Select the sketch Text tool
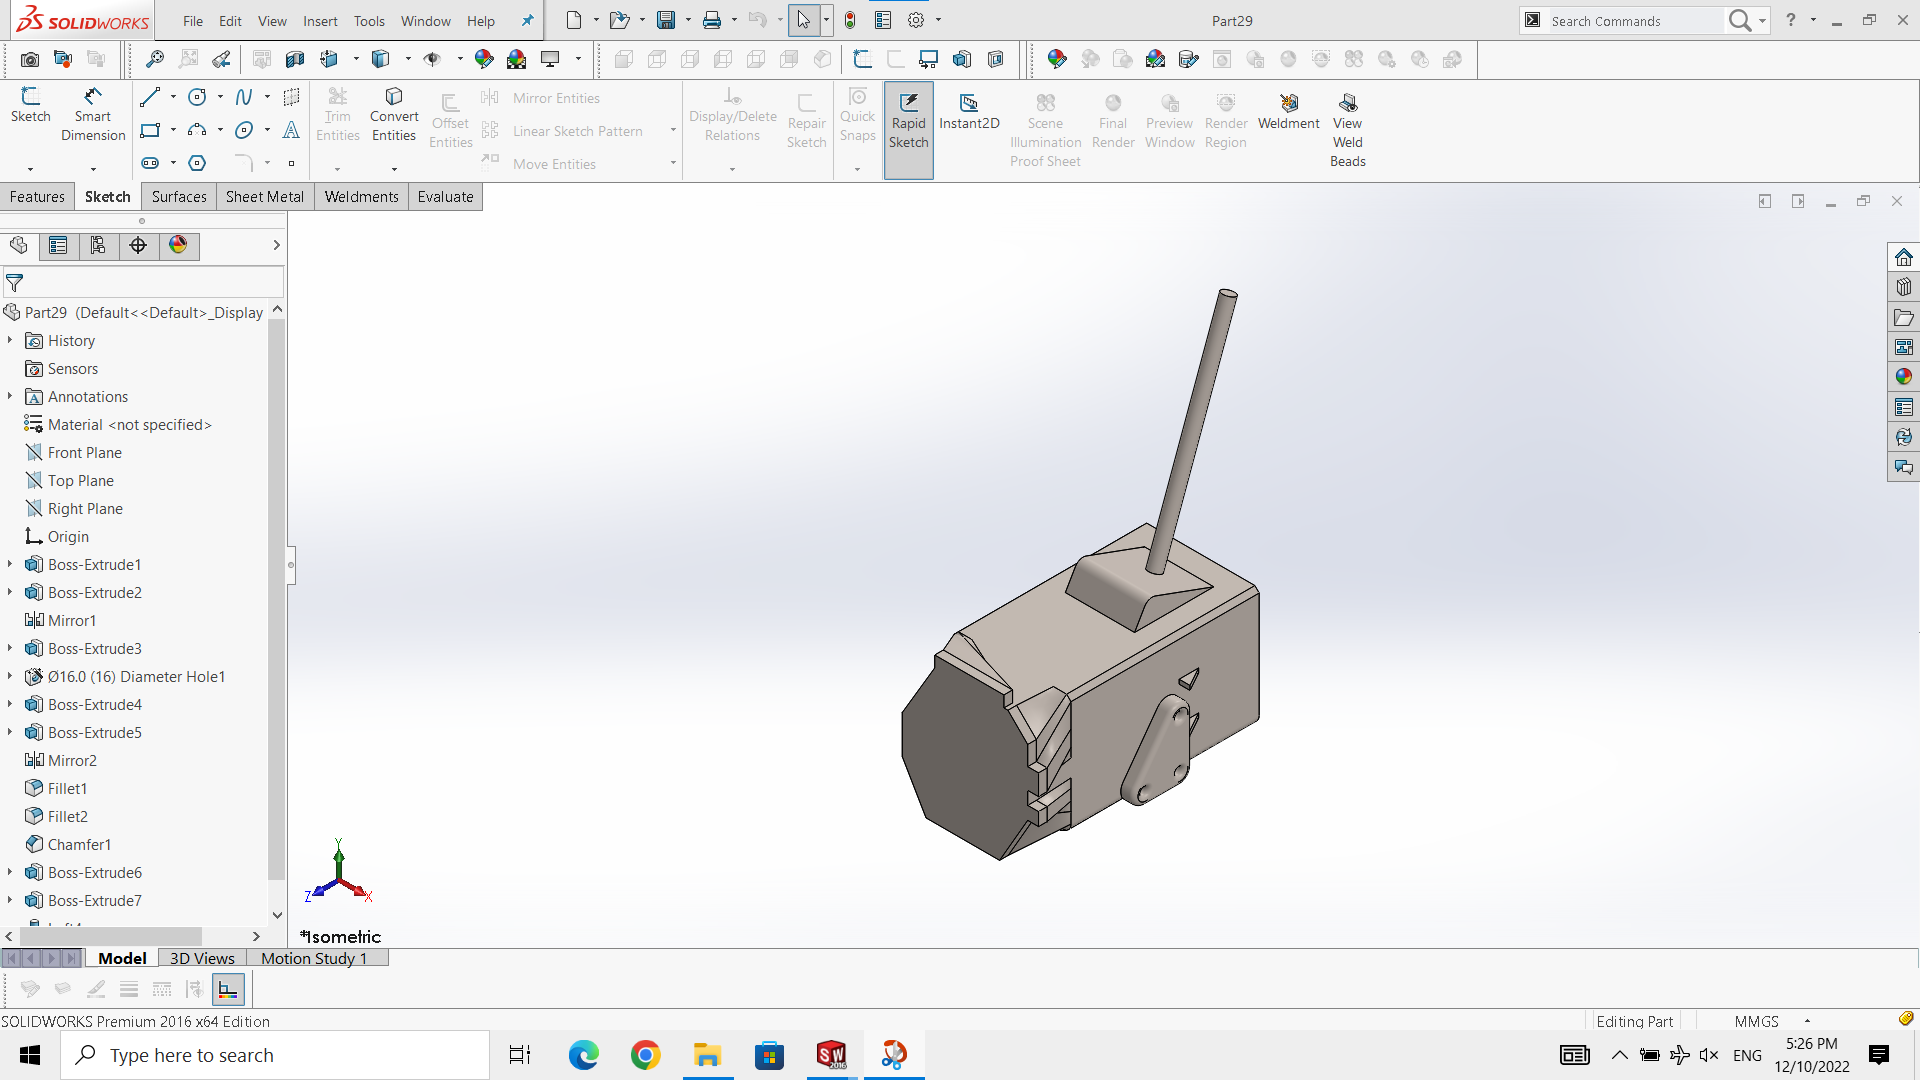The image size is (1920, 1080). [291, 130]
